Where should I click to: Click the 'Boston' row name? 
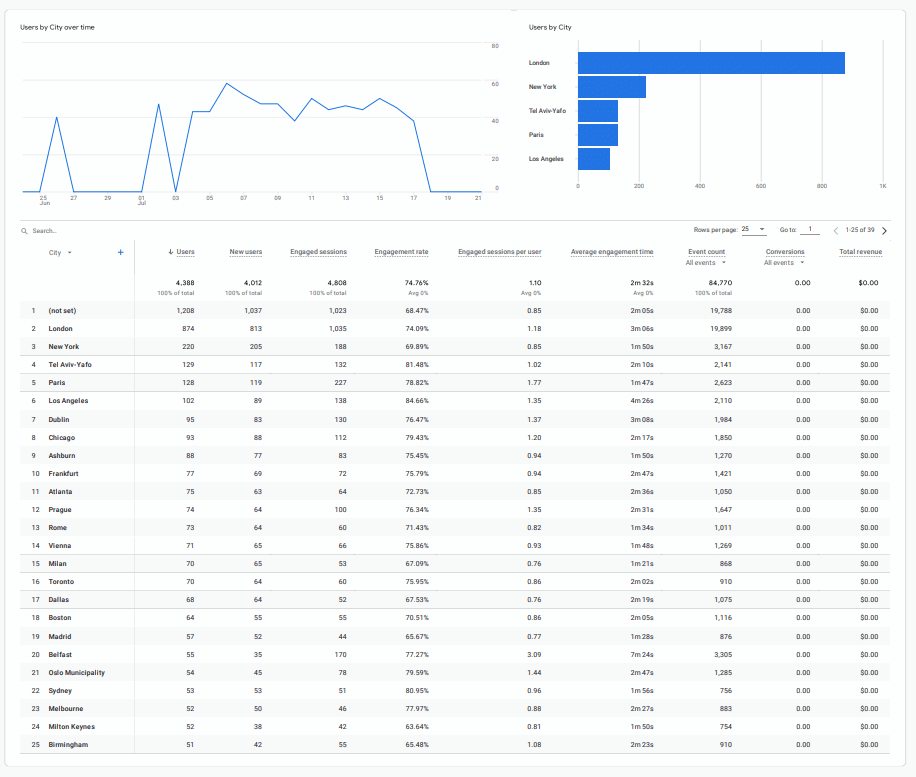point(60,618)
